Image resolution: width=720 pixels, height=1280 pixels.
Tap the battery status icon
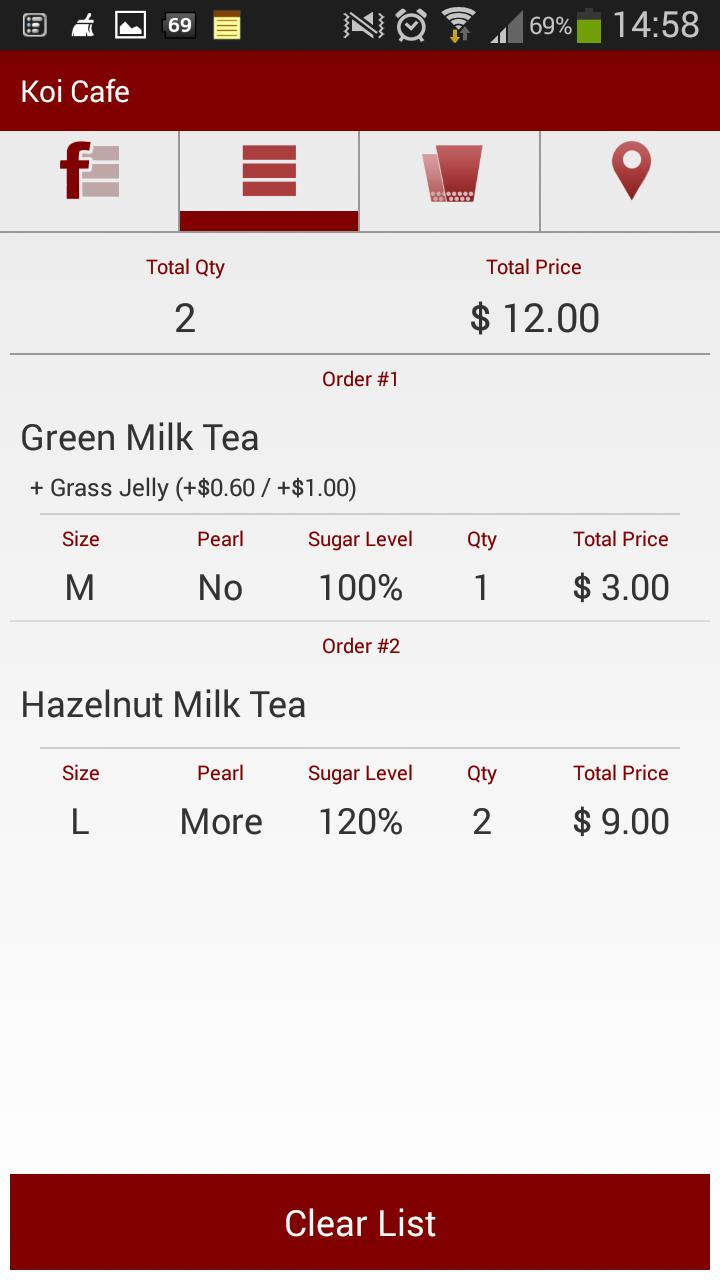pos(590,25)
